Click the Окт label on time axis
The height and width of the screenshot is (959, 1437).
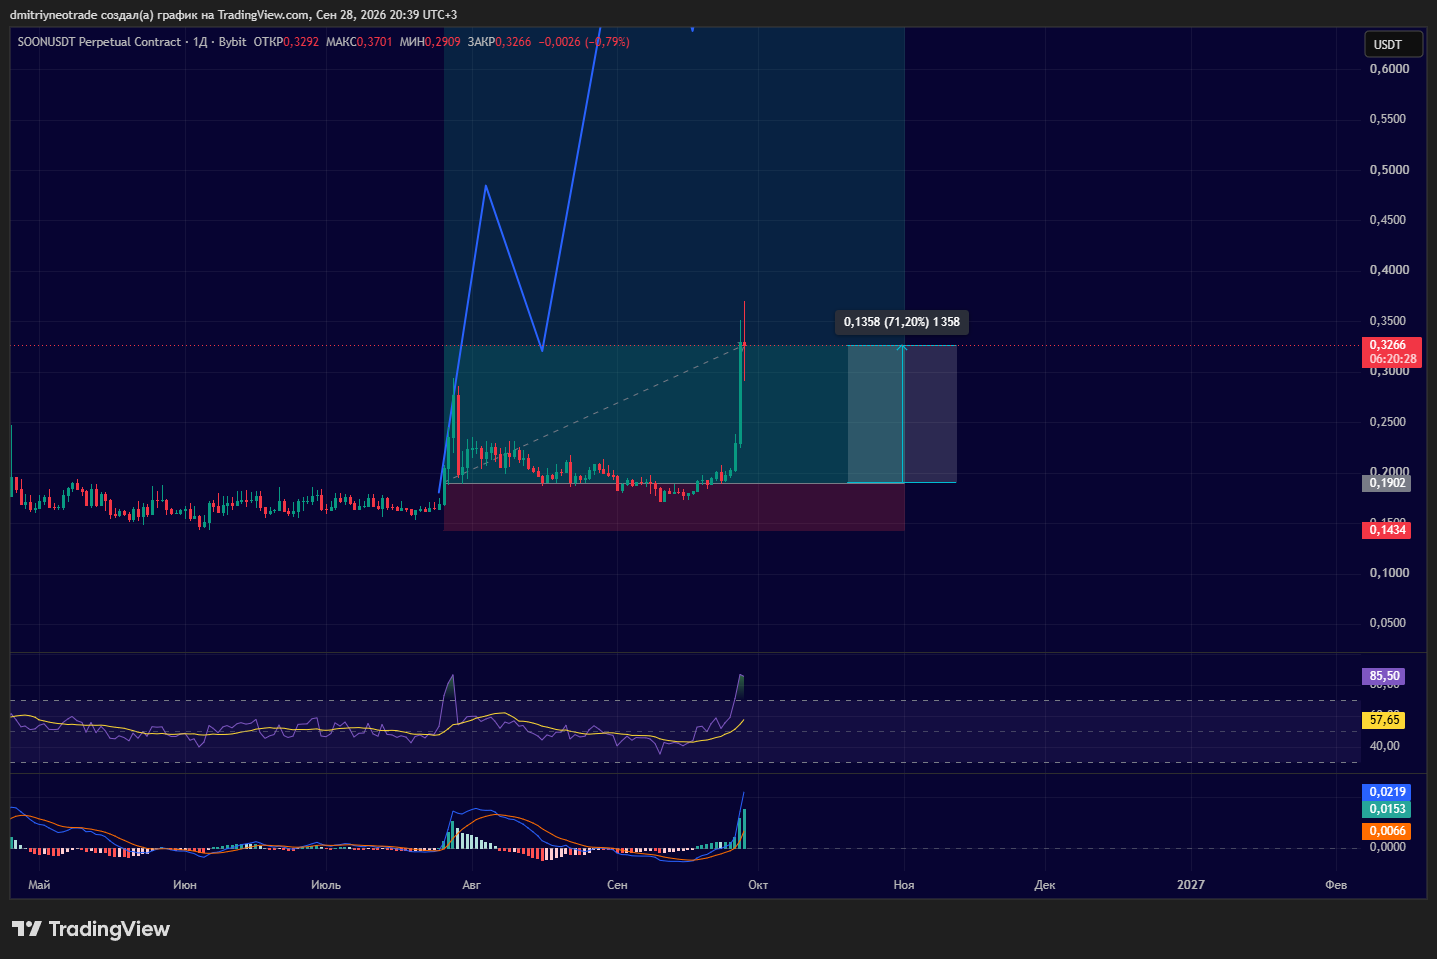coord(758,885)
